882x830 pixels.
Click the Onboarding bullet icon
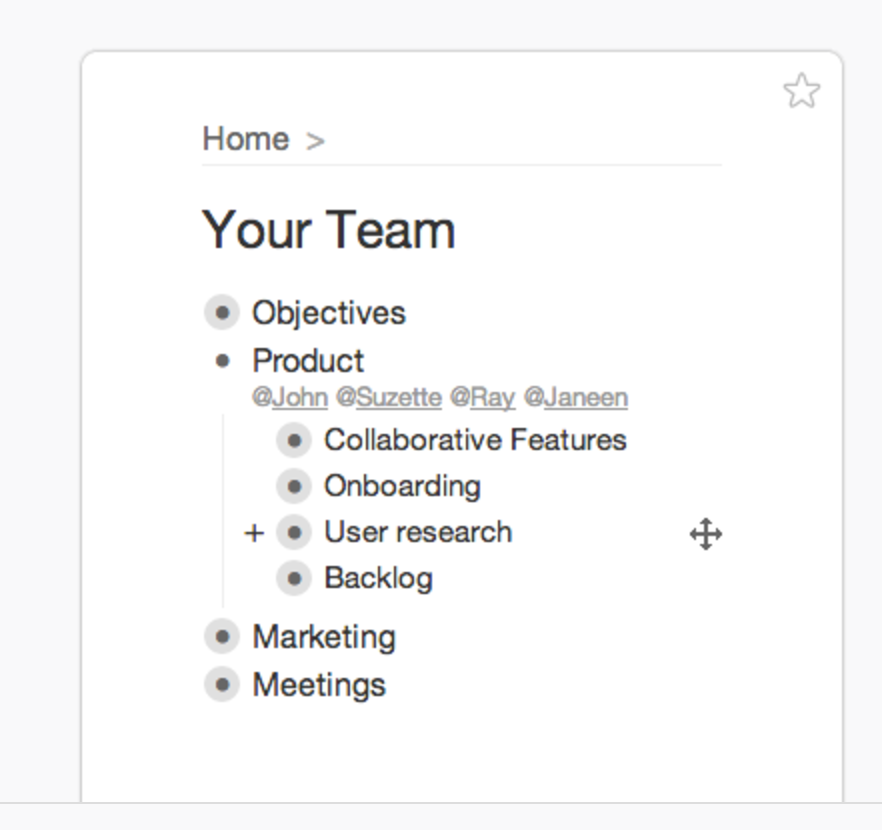(294, 486)
